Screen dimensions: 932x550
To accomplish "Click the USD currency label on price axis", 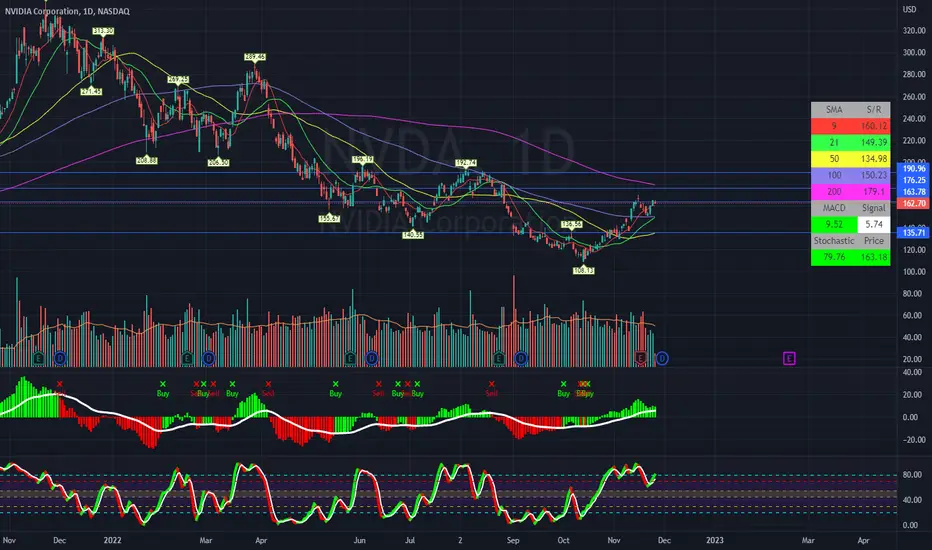I will pos(909,10).
